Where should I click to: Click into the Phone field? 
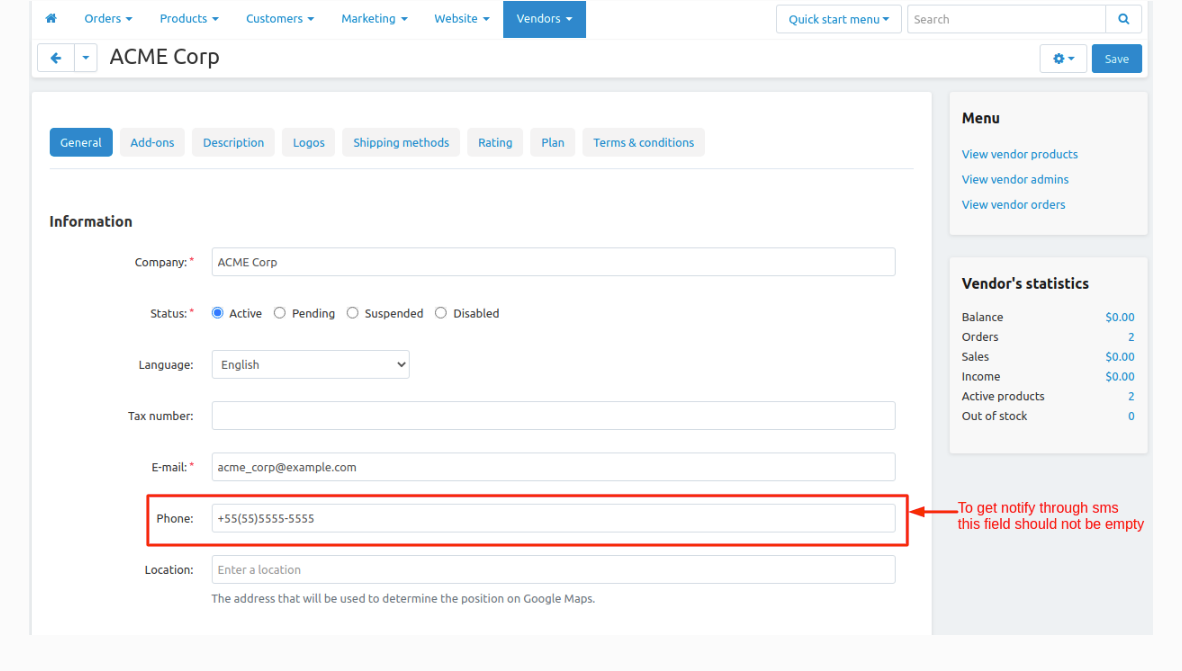[x=553, y=519]
